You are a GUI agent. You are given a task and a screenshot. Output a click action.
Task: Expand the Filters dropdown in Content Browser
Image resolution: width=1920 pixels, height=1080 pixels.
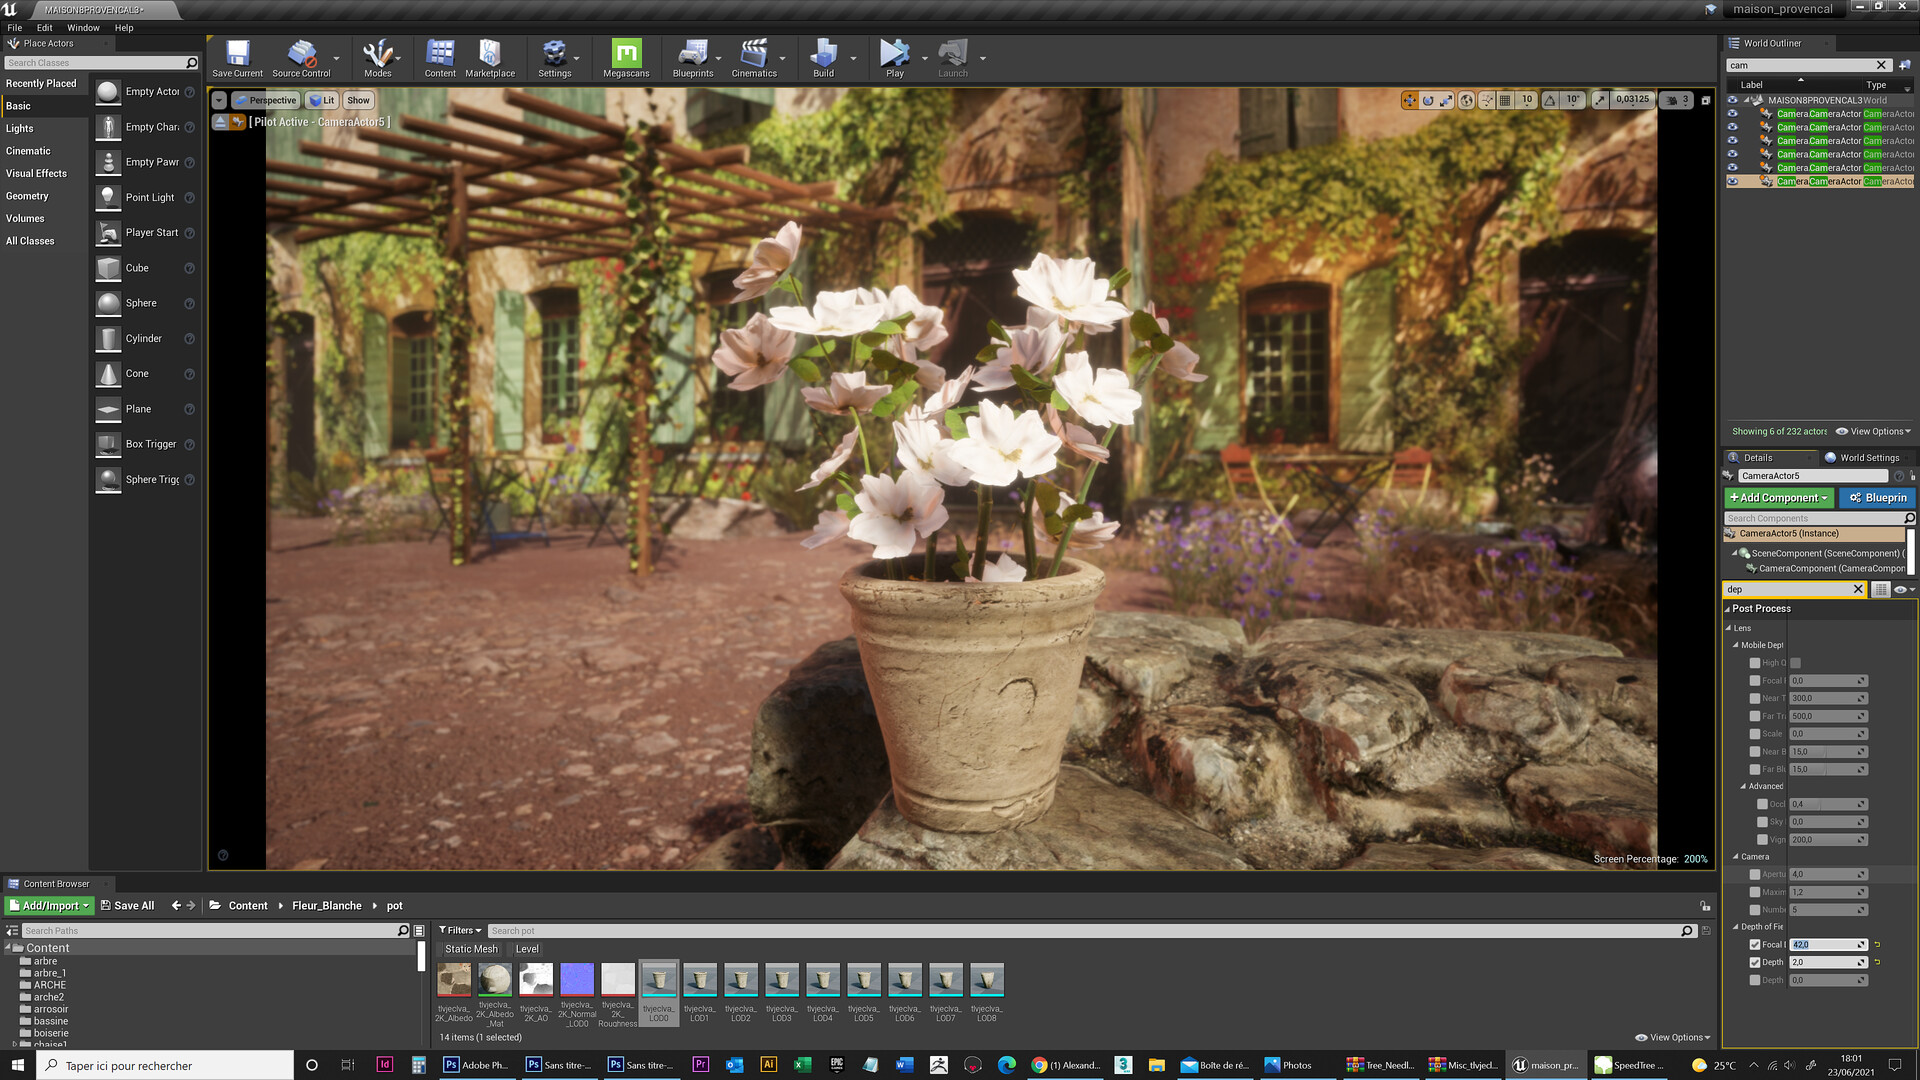pos(460,931)
